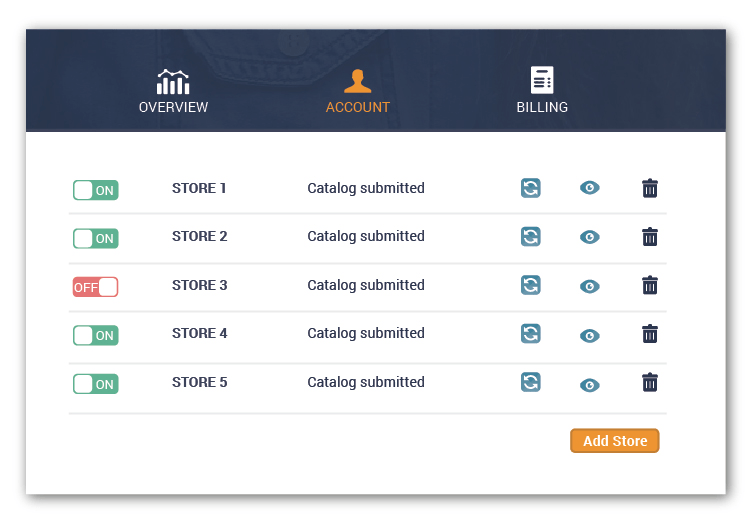Click Store 5 'Catalog submitted' status
This screenshot has height=531, width=750.
[366, 382]
